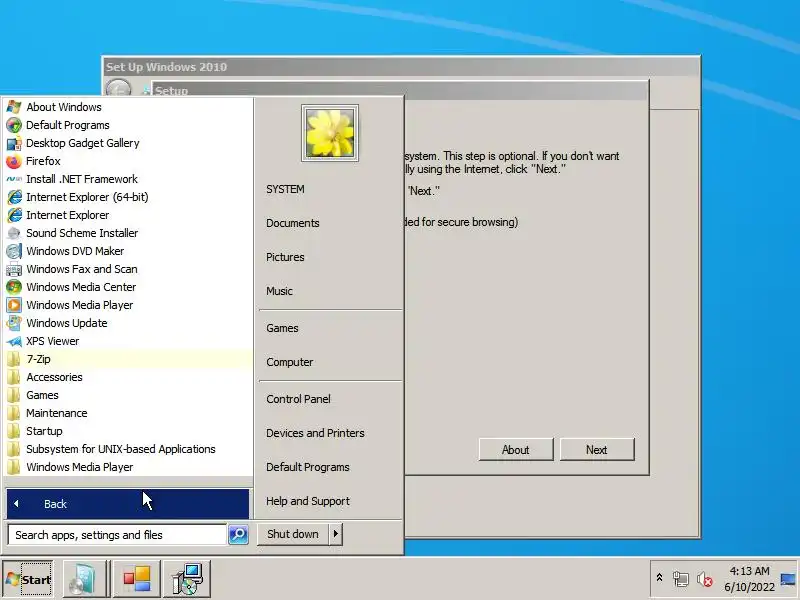Click the taskbar clock

click(749, 579)
